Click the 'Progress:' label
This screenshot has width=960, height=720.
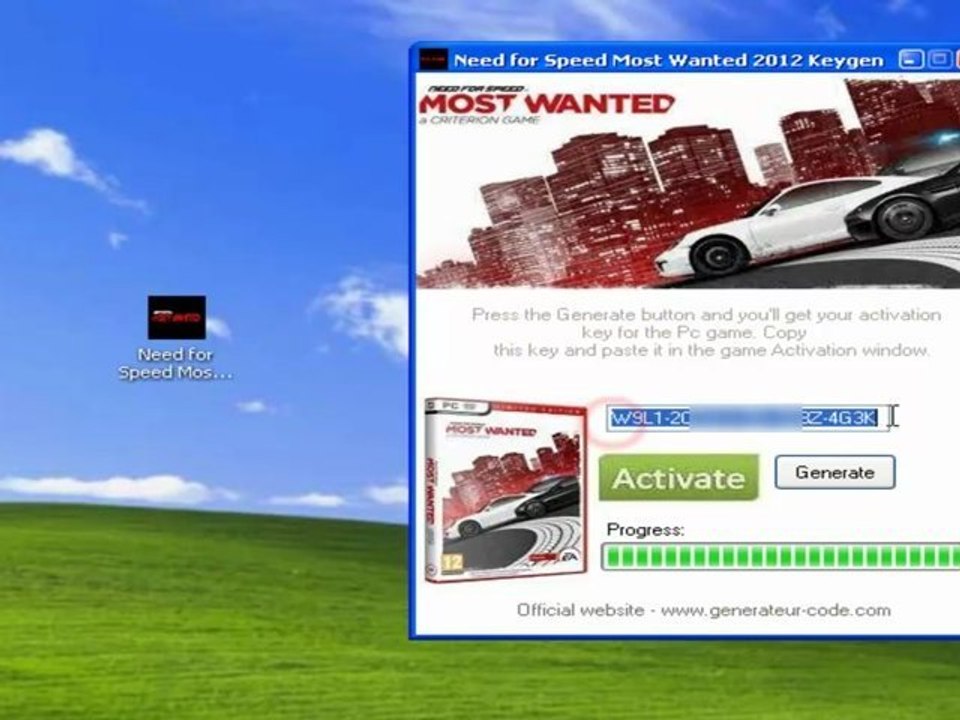pos(645,530)
